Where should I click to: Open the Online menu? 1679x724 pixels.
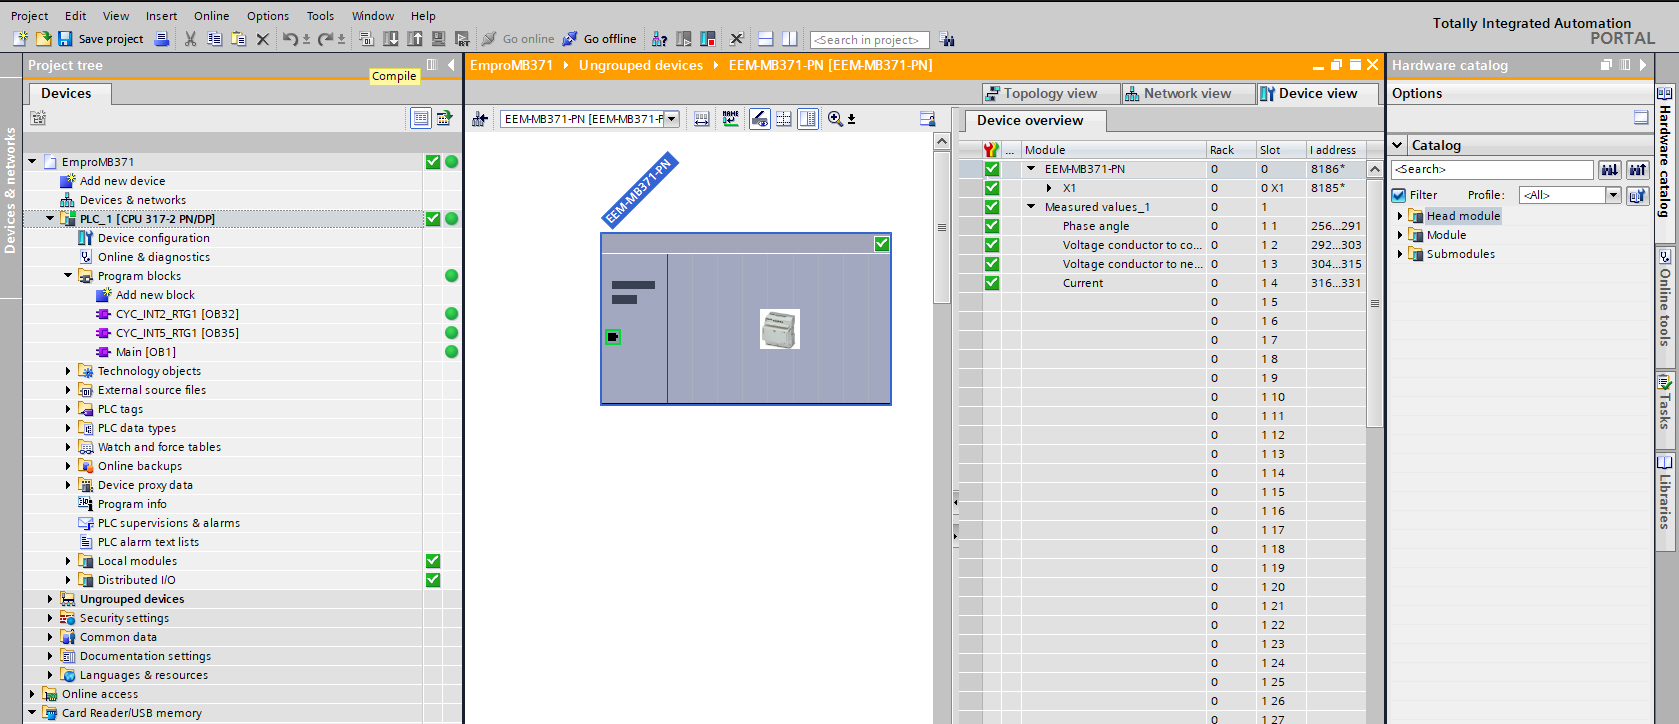point(211,16)
